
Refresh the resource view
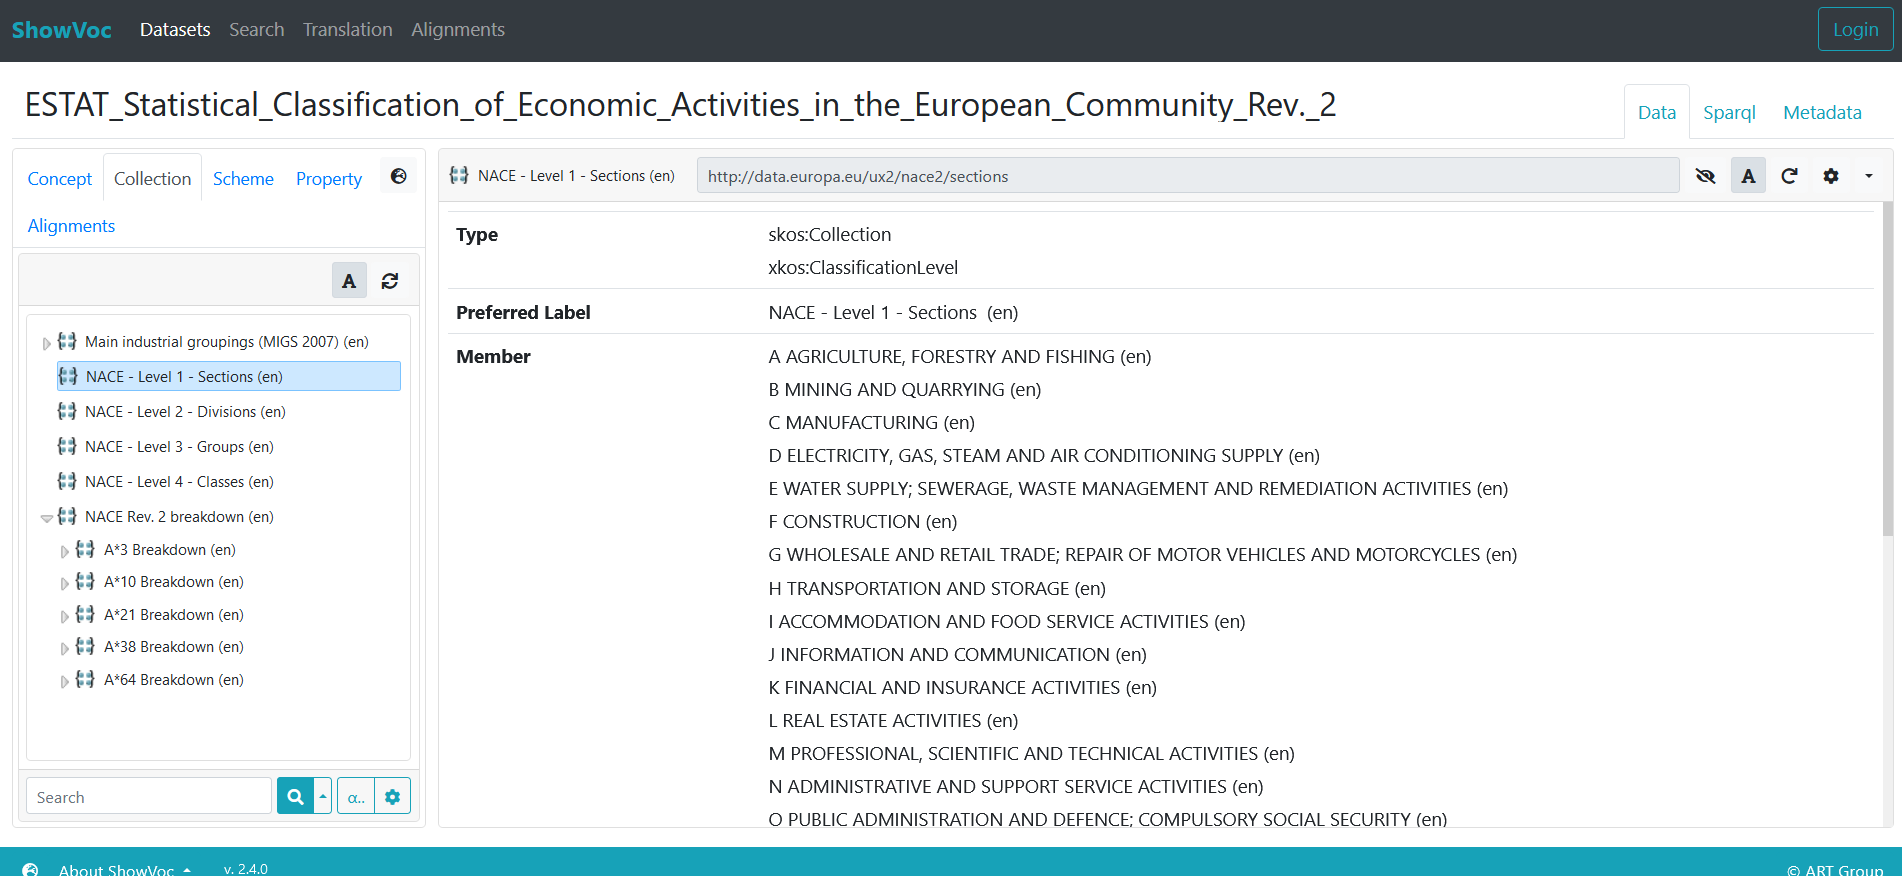click(1790, 176)
